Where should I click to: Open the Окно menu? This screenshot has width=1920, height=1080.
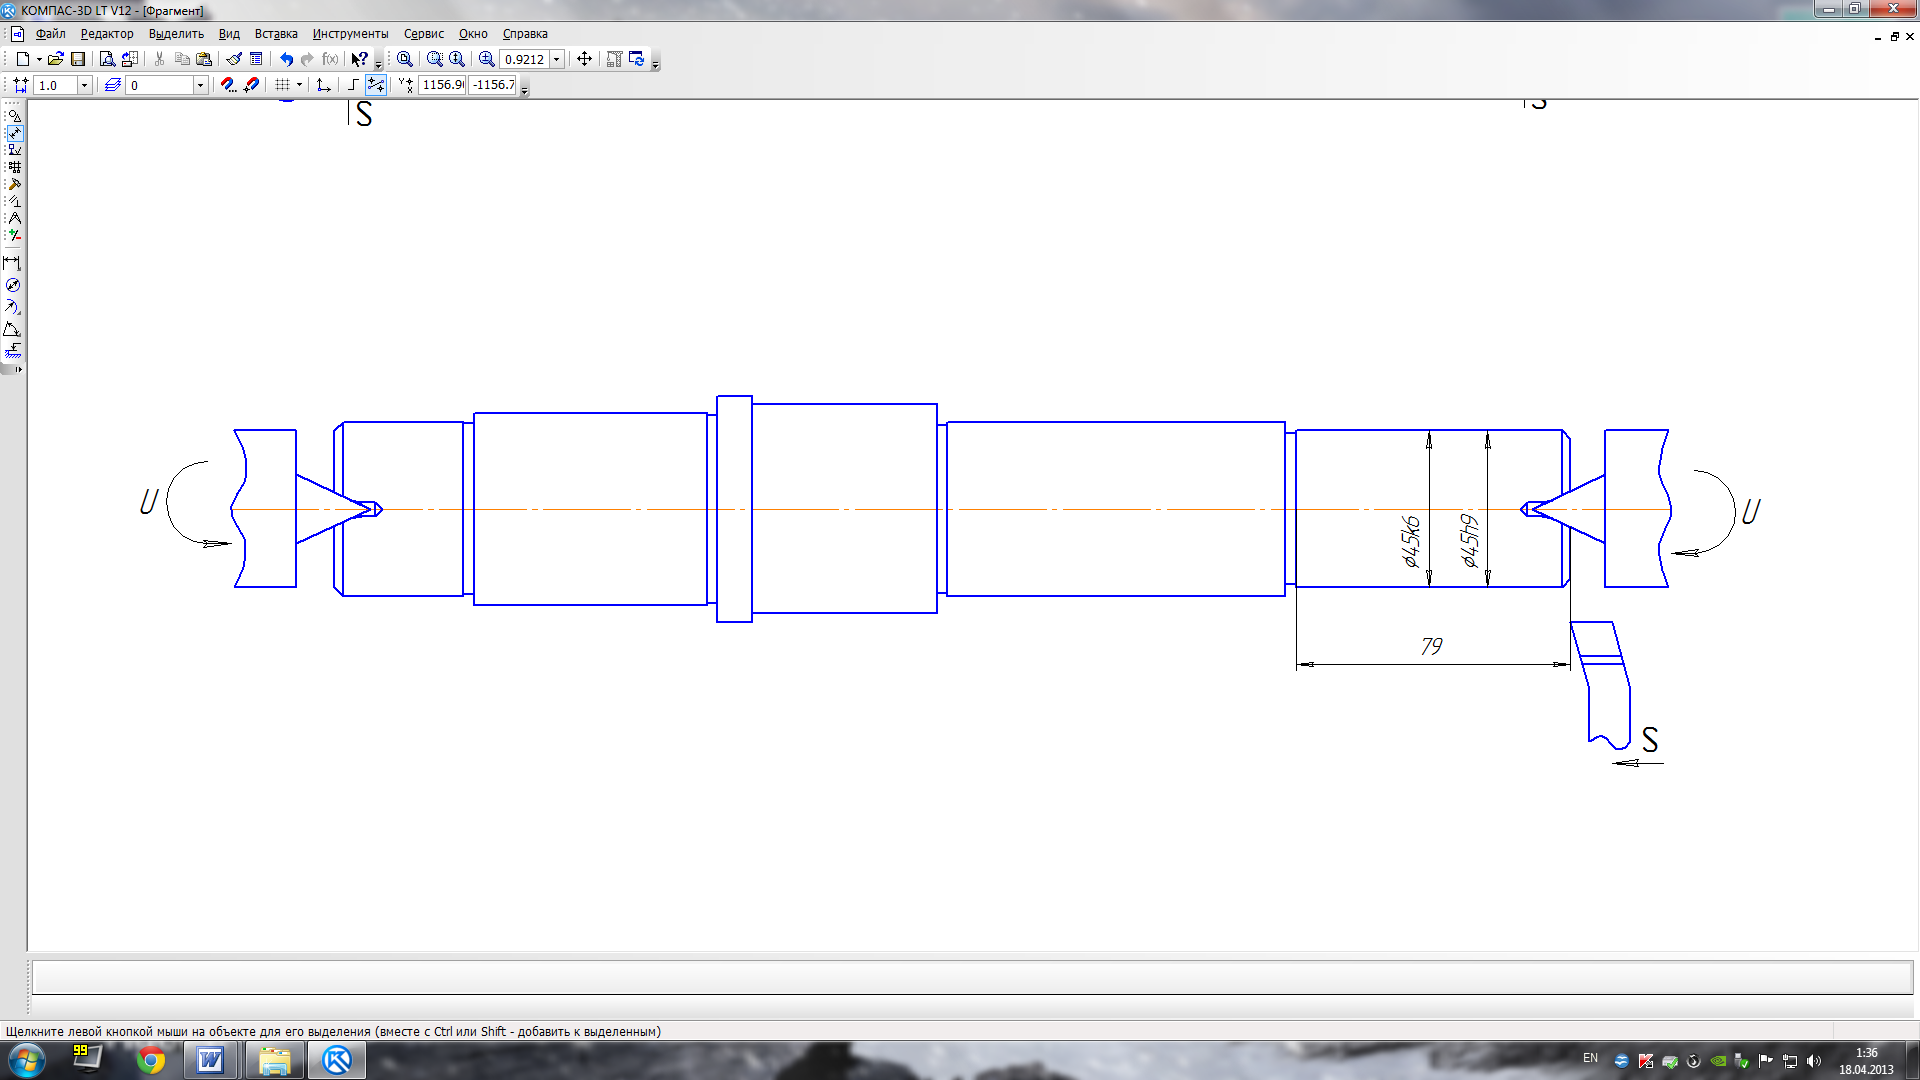pos(473,34)
